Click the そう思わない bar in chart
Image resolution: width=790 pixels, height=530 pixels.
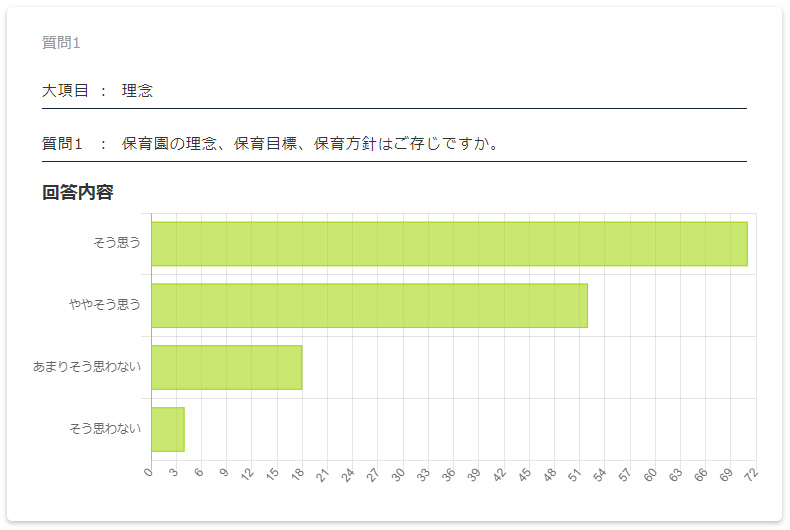(x=167, y=429)
